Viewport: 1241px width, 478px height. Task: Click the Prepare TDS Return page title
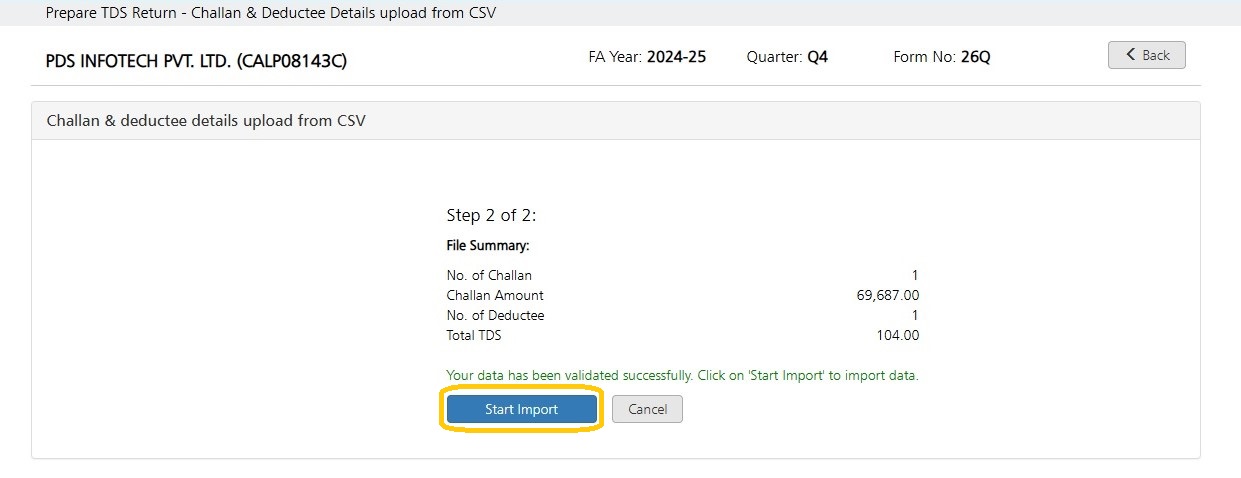point(270,13)
